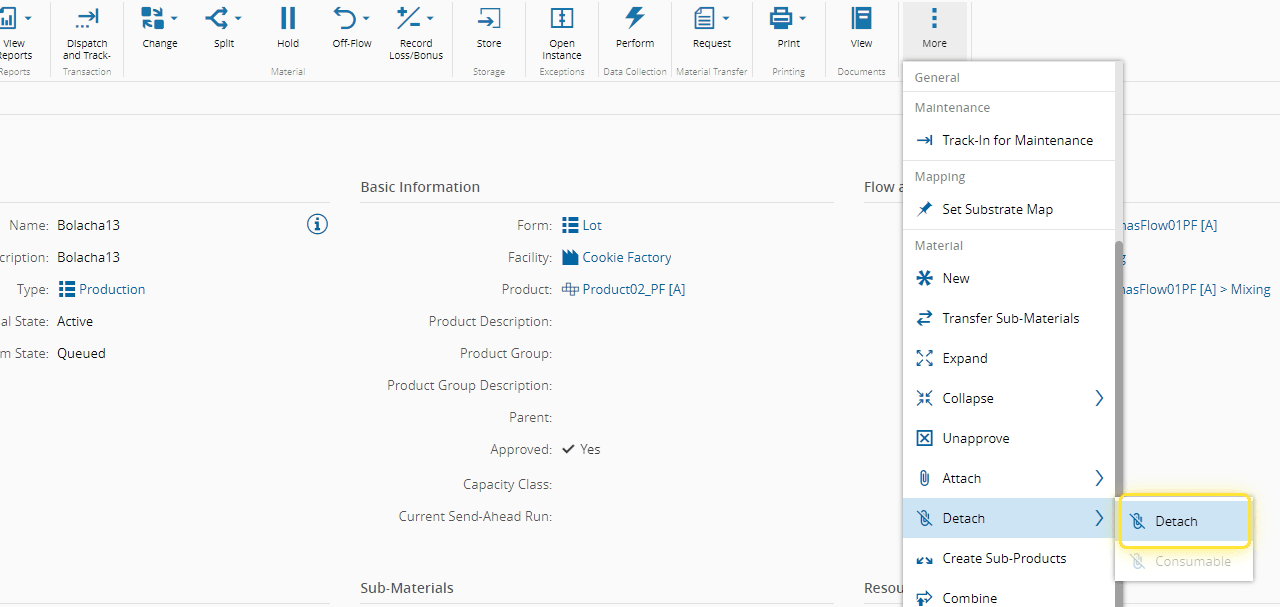Expand the Split dropdown in toolbar
This screenshot has height=607, width=1280.
(237, 18)
